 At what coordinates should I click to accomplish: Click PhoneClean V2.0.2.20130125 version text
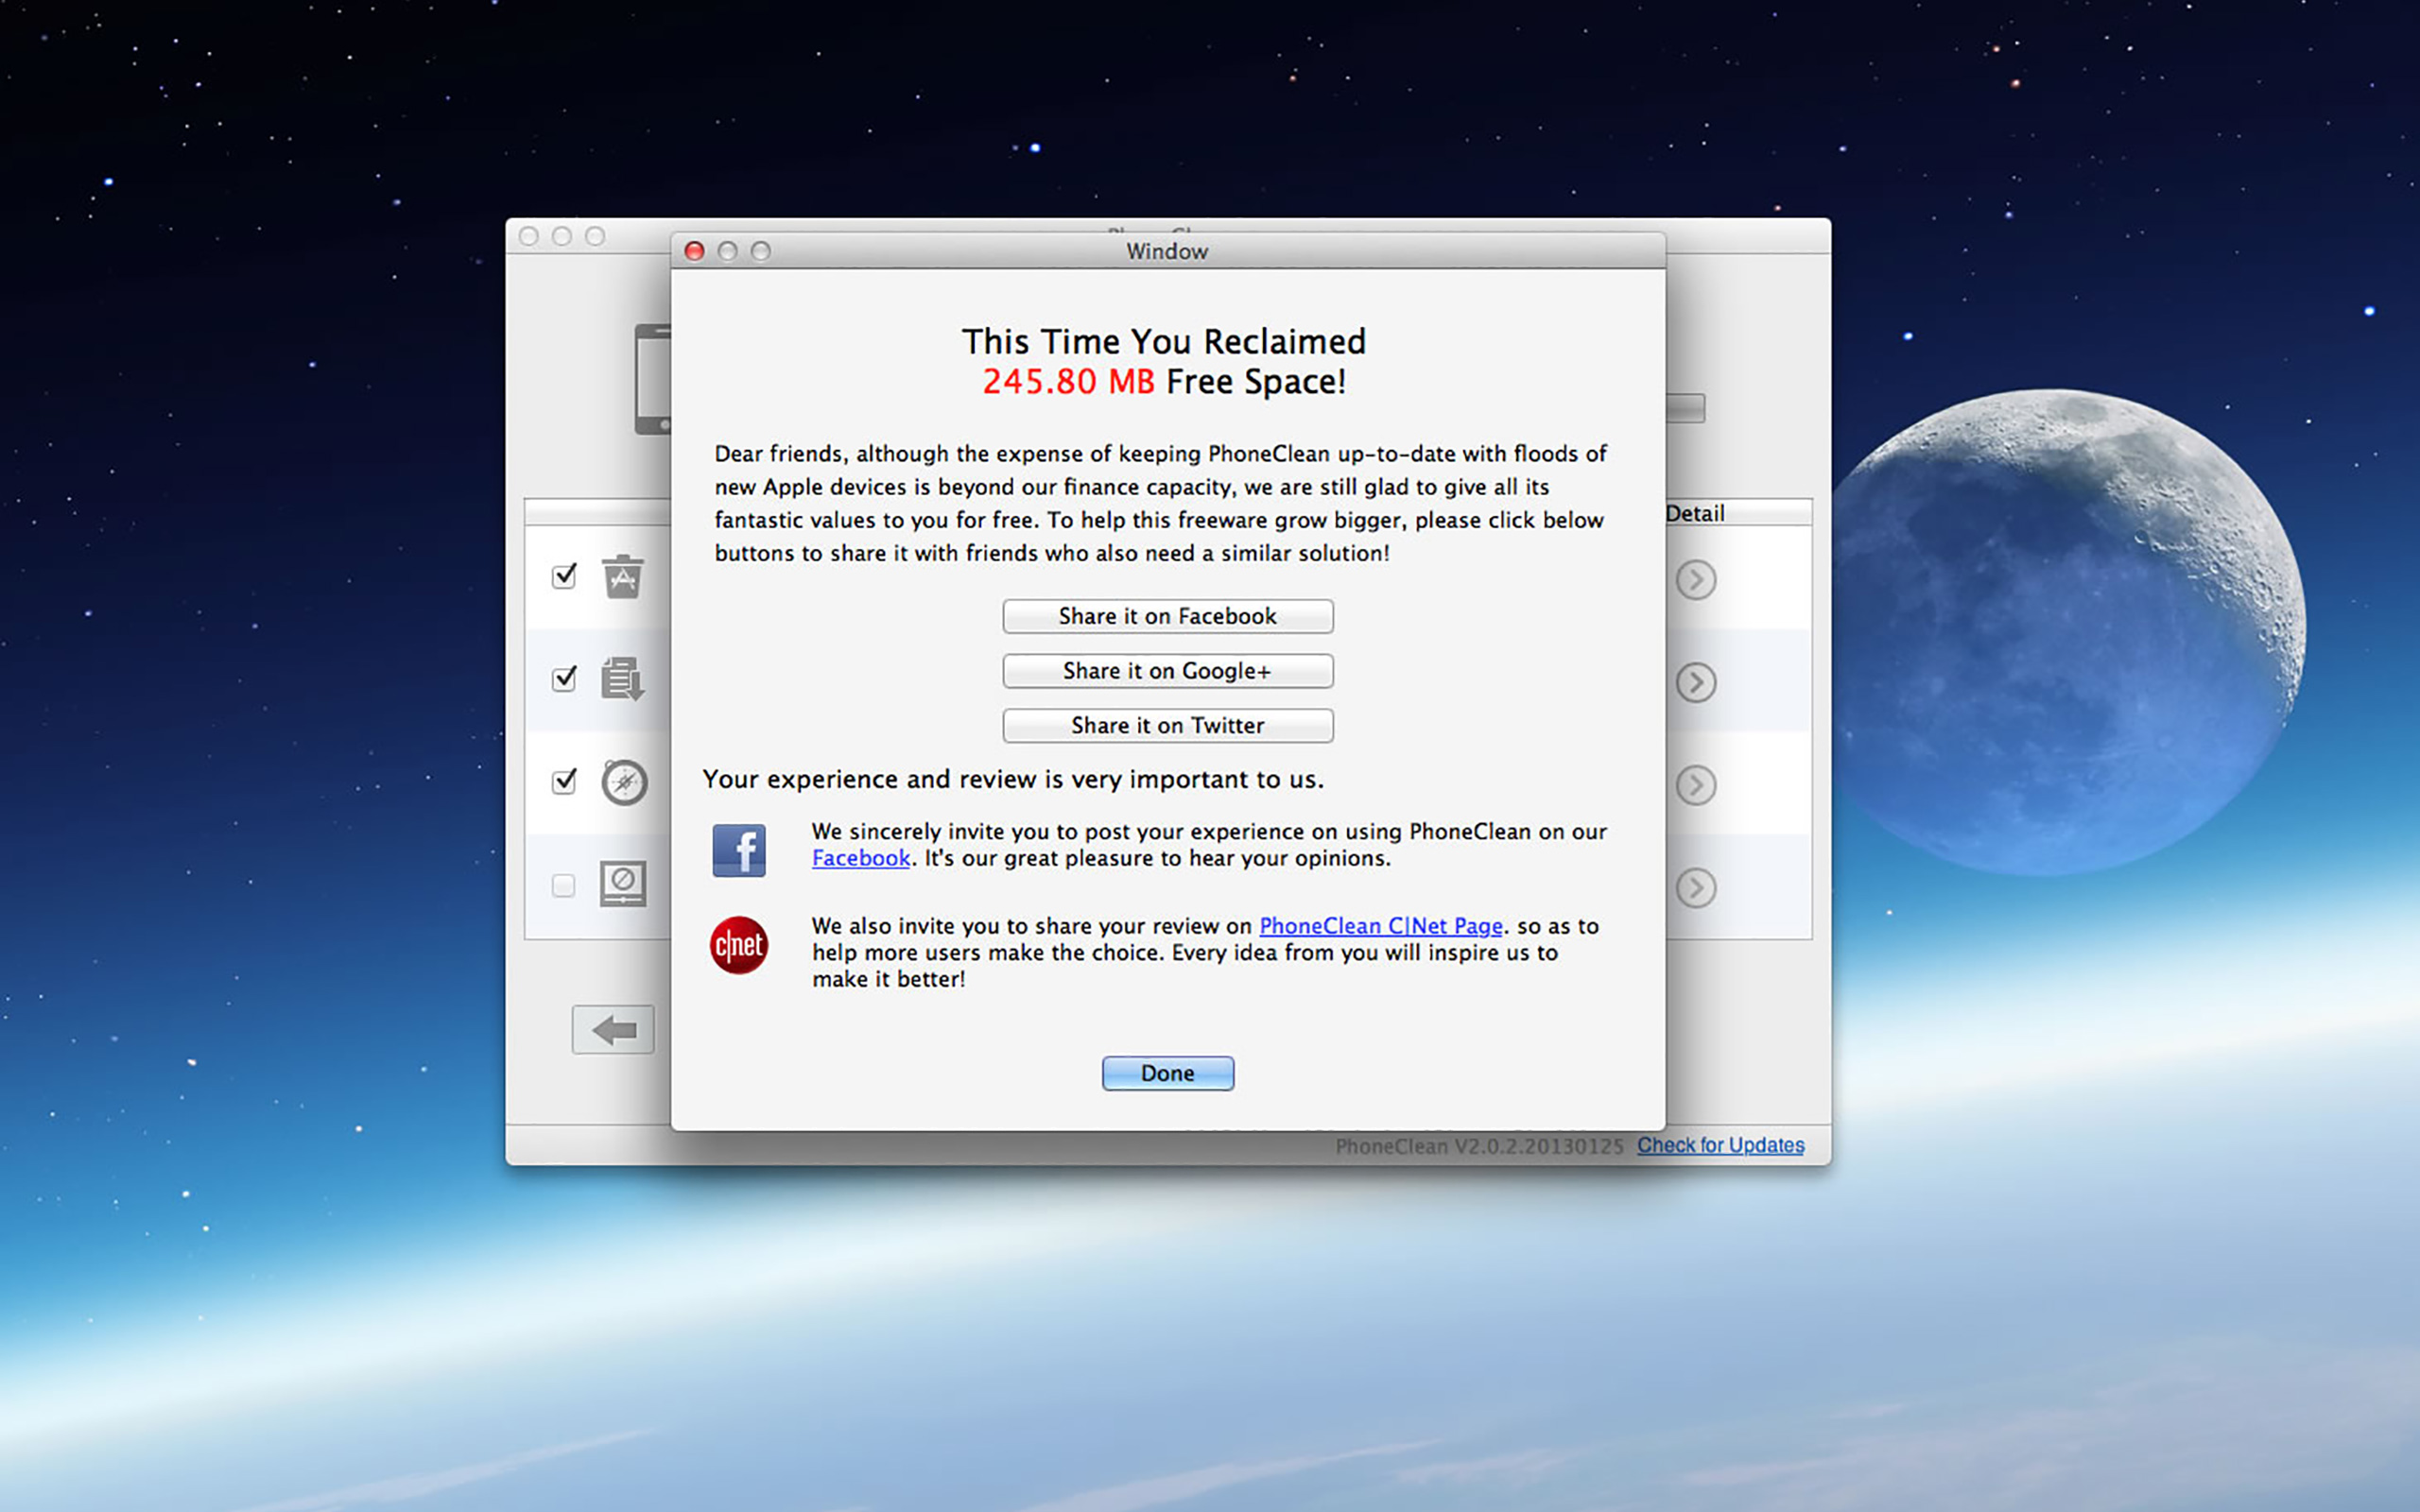1479,1146
